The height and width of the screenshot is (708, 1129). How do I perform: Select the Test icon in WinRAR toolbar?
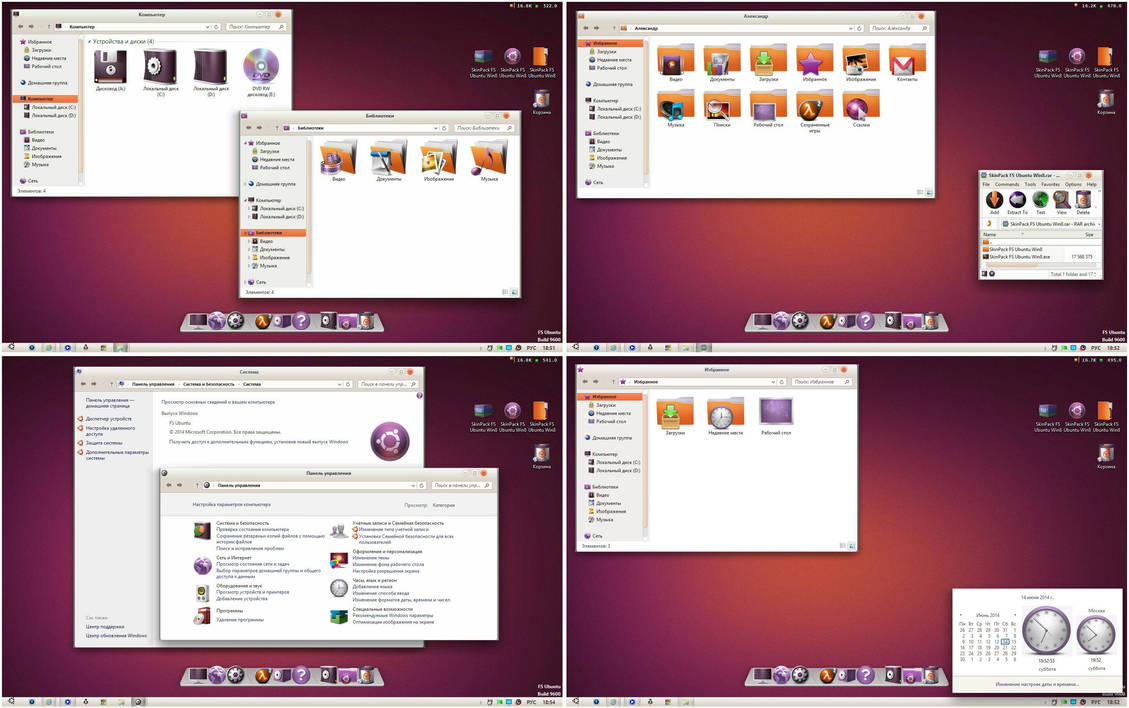pyautogui.click(x=1040, y=200)
